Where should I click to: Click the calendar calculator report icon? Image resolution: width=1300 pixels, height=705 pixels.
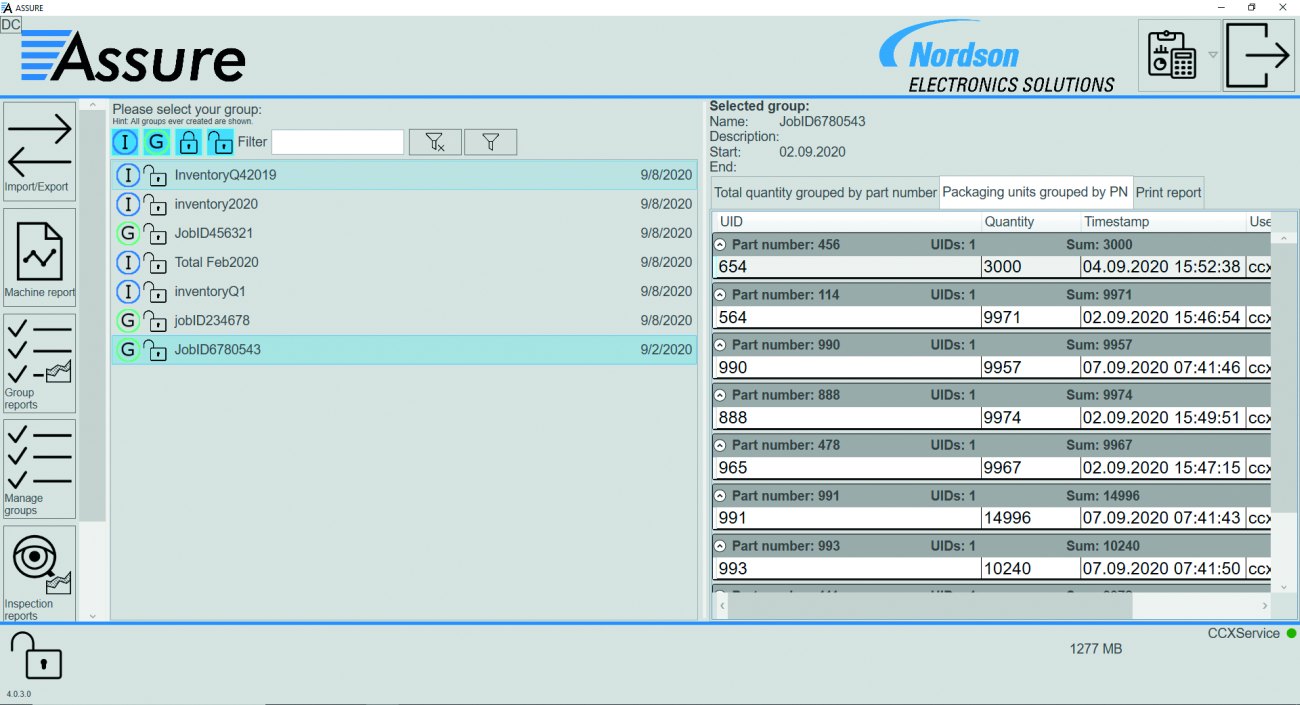click(1173, 55)
